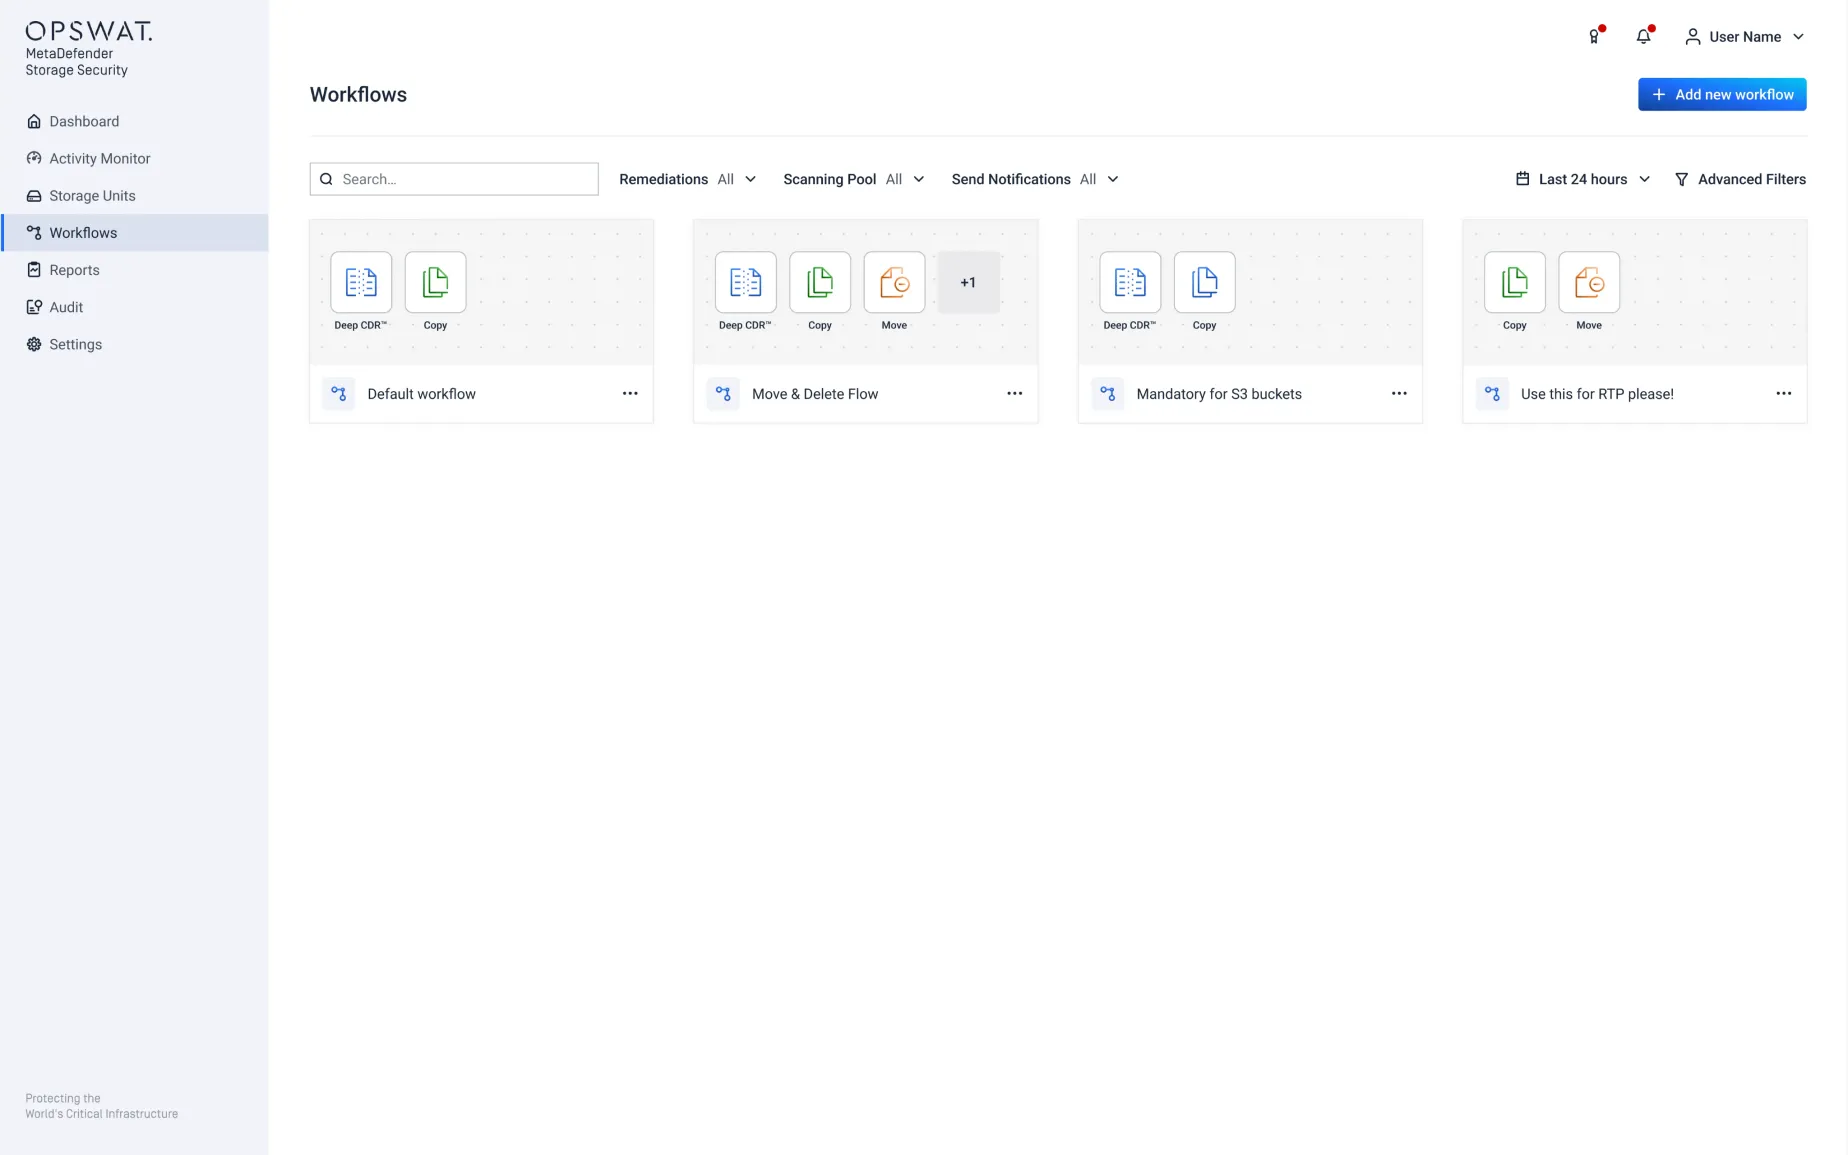The image size is (1848, 1155).
Task: Open Advanced Filters
Action: (x=1740, y=180)
